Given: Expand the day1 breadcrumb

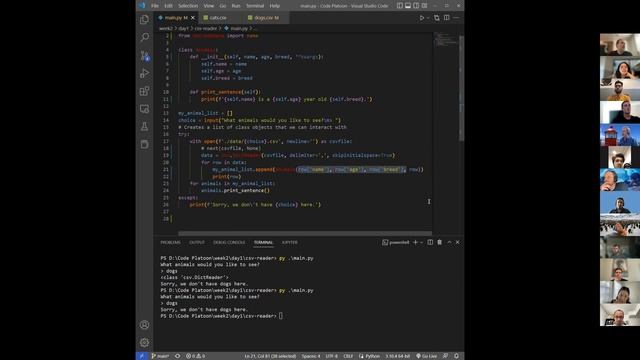Looking at the screenshot, I should [183, 29].
